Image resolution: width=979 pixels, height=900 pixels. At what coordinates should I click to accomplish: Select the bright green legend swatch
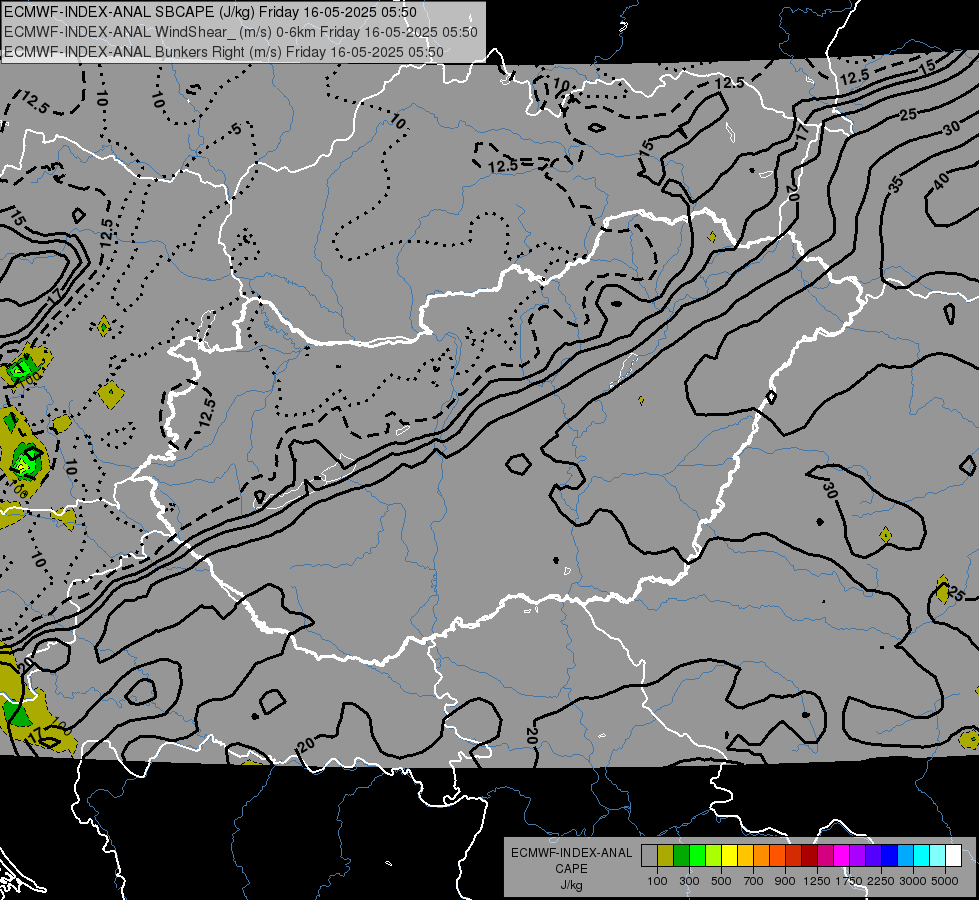tap(697, 856)
